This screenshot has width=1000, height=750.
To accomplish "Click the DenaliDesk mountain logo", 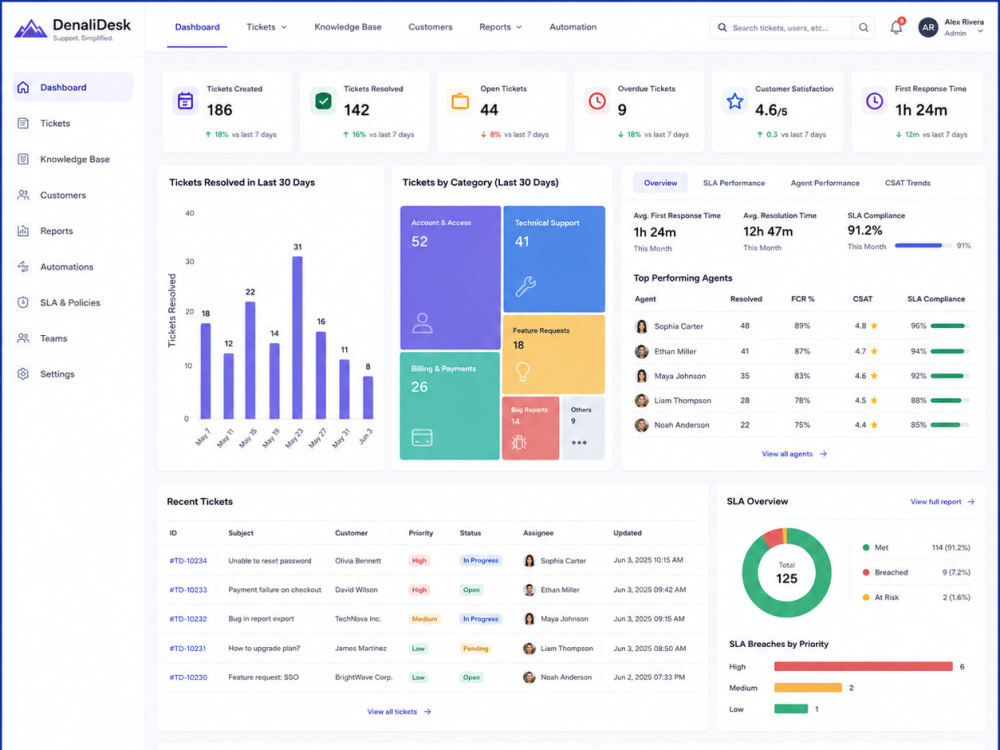I will 30,29.
